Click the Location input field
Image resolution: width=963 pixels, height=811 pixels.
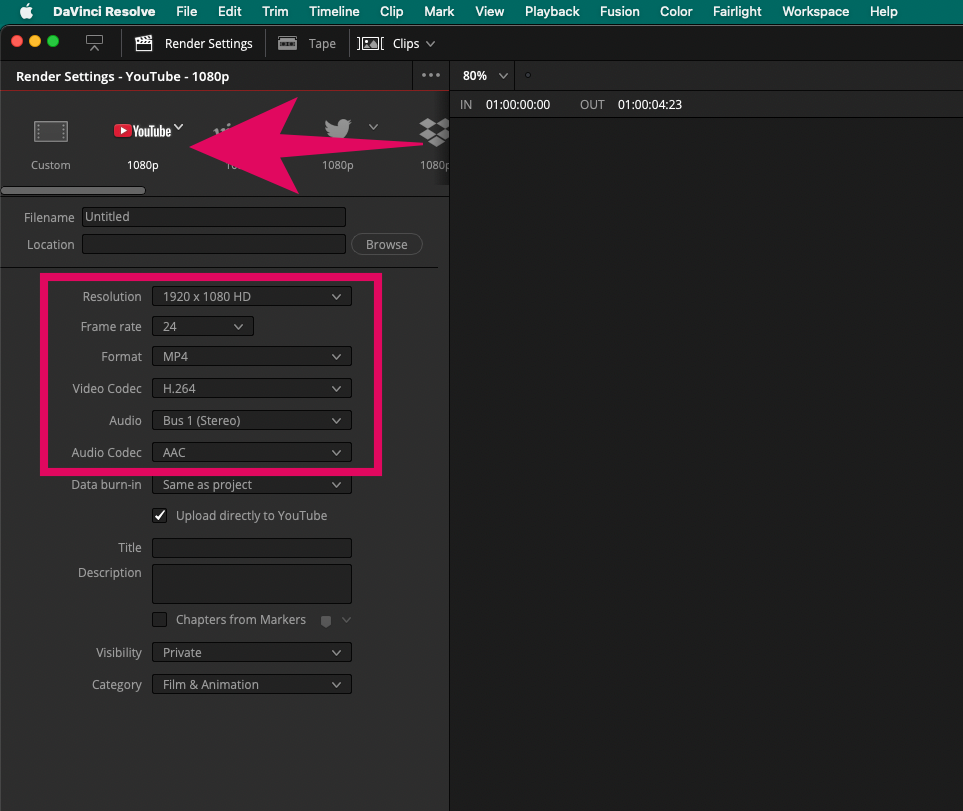click(x=214, y=244)
